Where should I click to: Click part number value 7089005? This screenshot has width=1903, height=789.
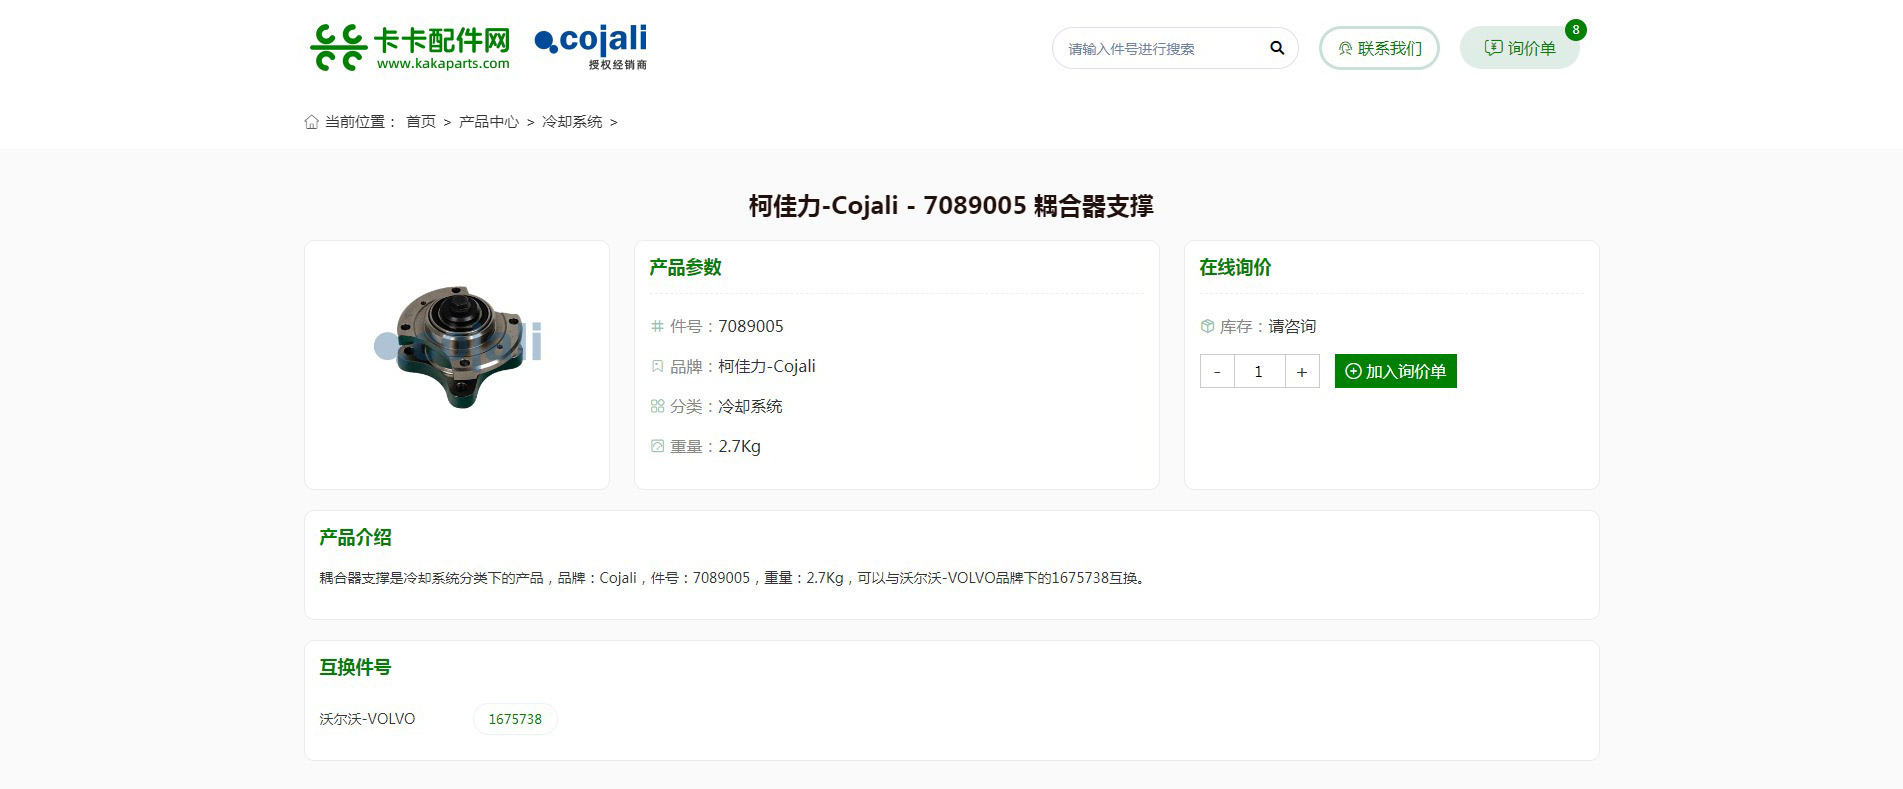[751, 326]
